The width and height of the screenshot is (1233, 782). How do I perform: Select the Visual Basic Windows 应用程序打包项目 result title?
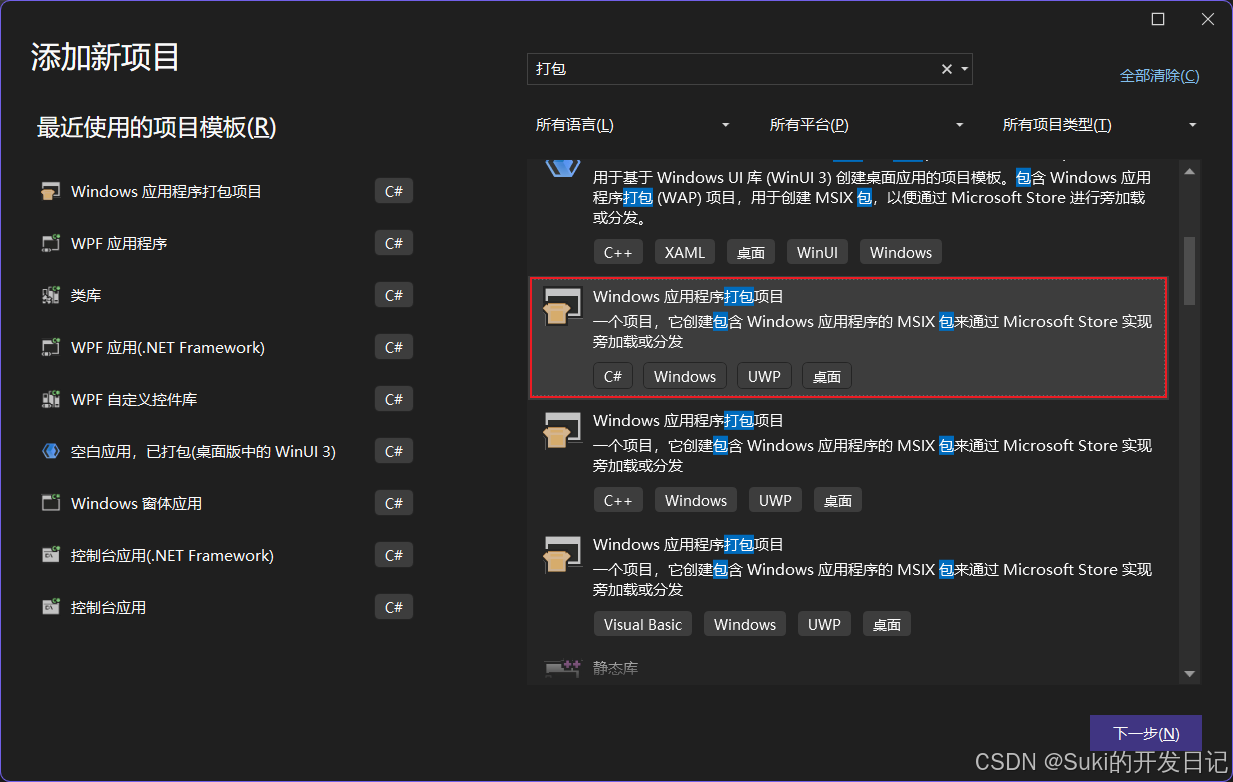[x=688, y=544]
